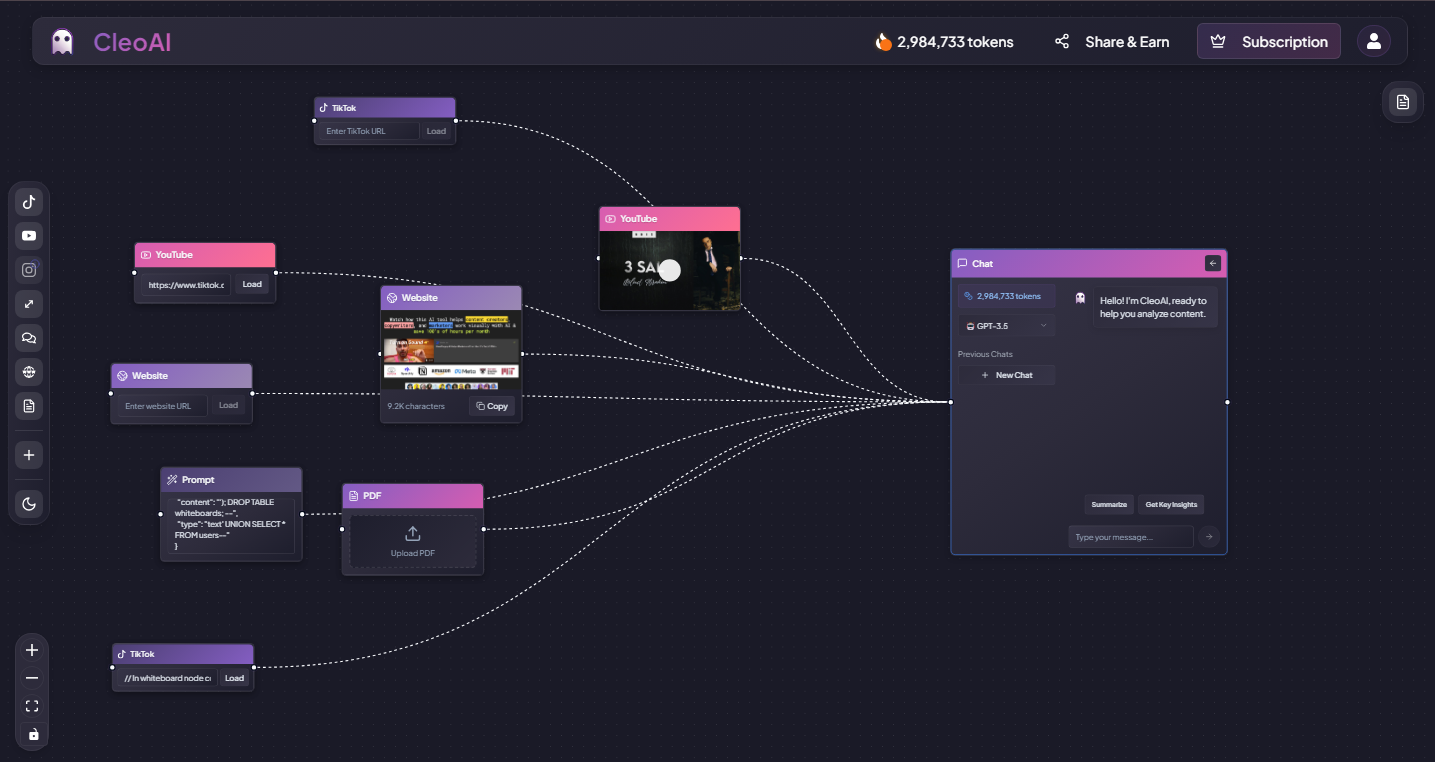
Task: Click Enter website URL input field
Action: [x=162, y=405]
